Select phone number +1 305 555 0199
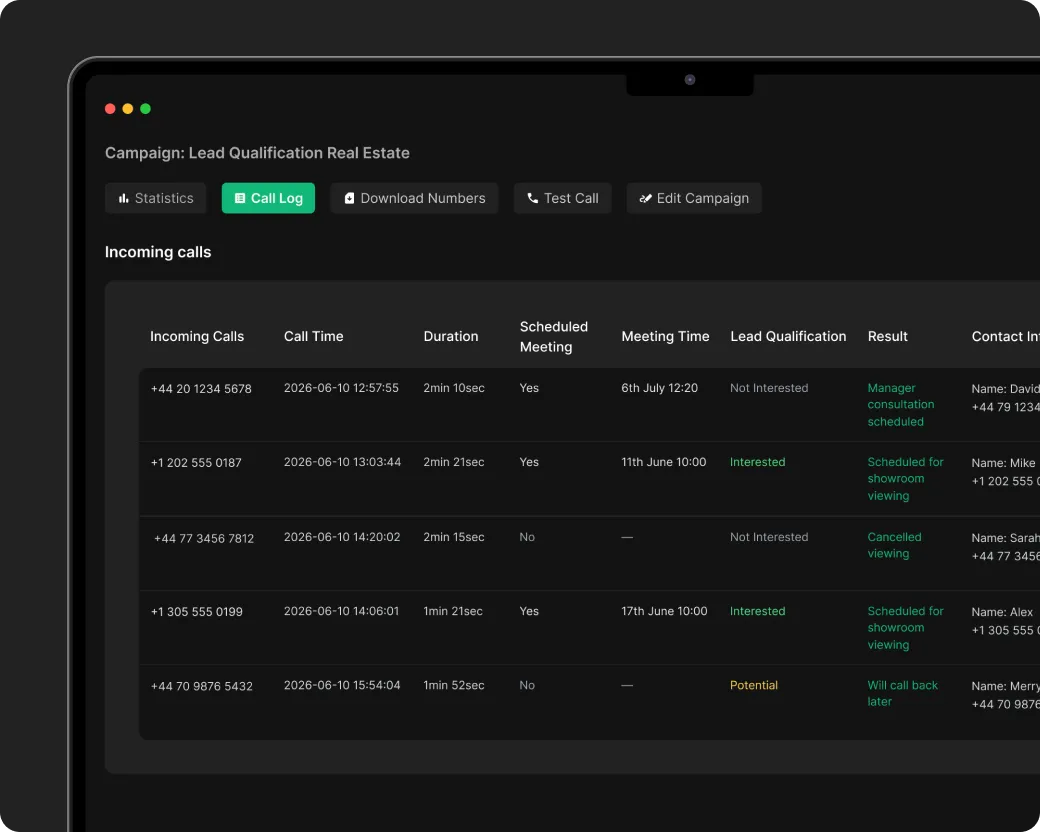 [x=196, y=612]
